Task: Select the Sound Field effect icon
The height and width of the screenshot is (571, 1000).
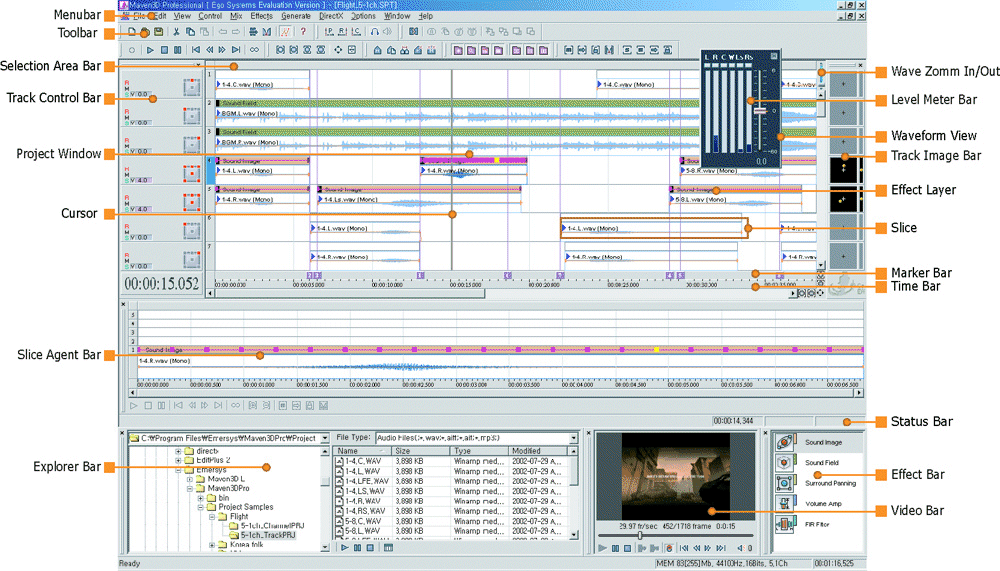Action: (784, 462)
